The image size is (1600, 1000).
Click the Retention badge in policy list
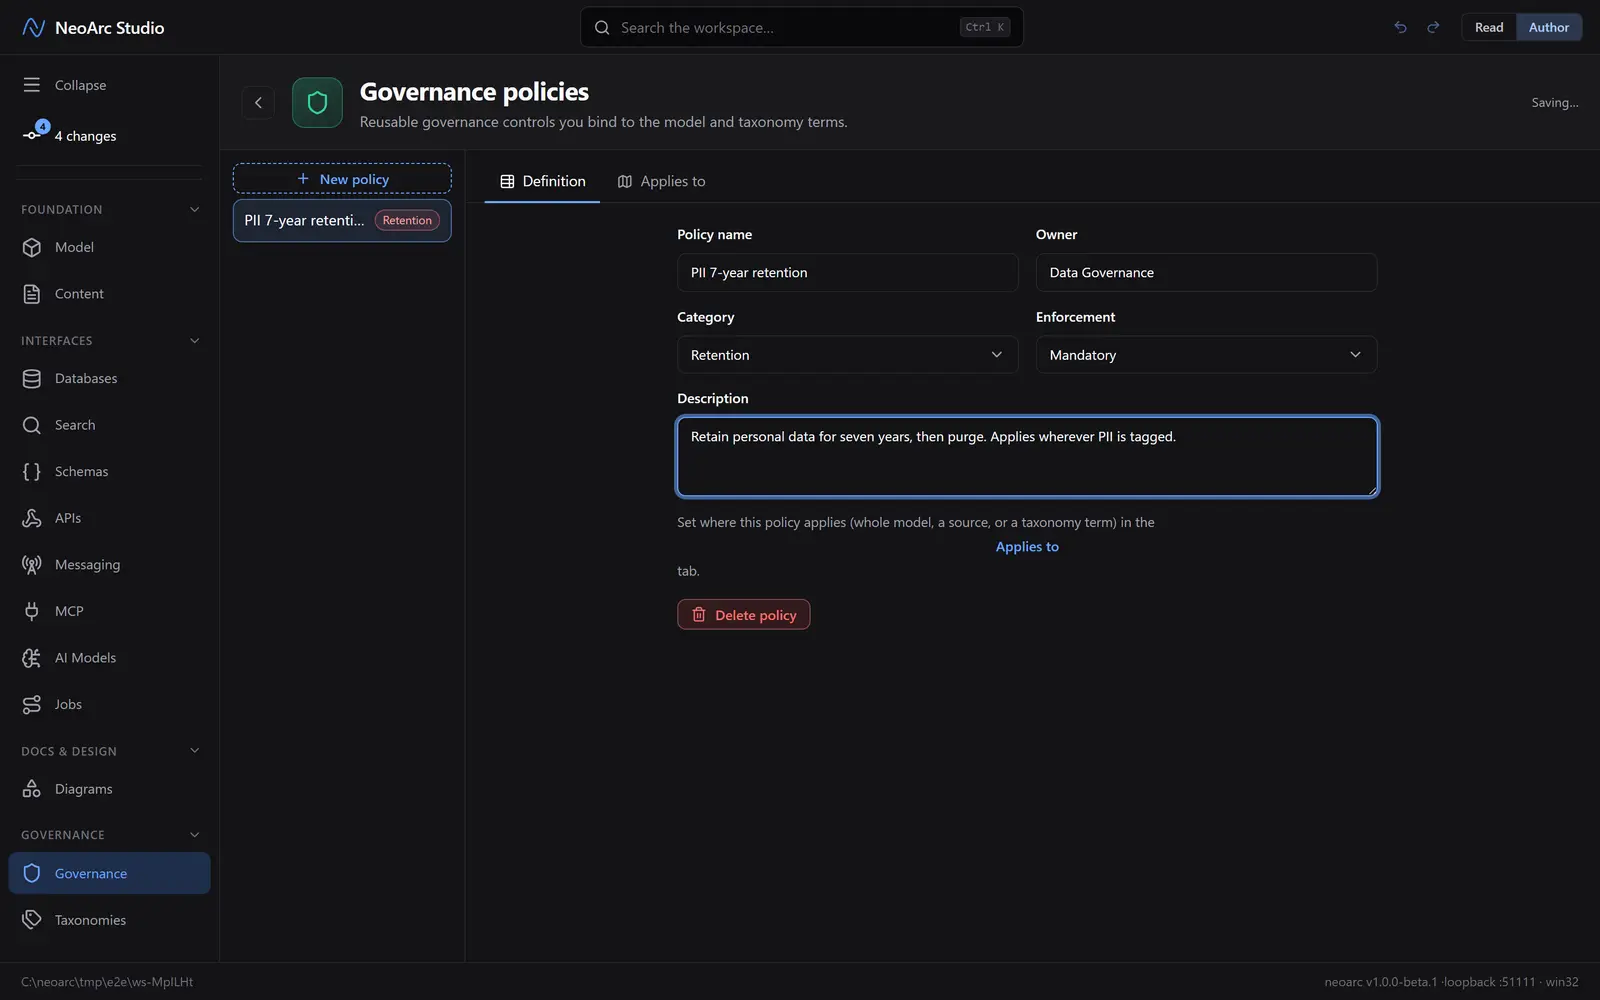click(407, 220)
